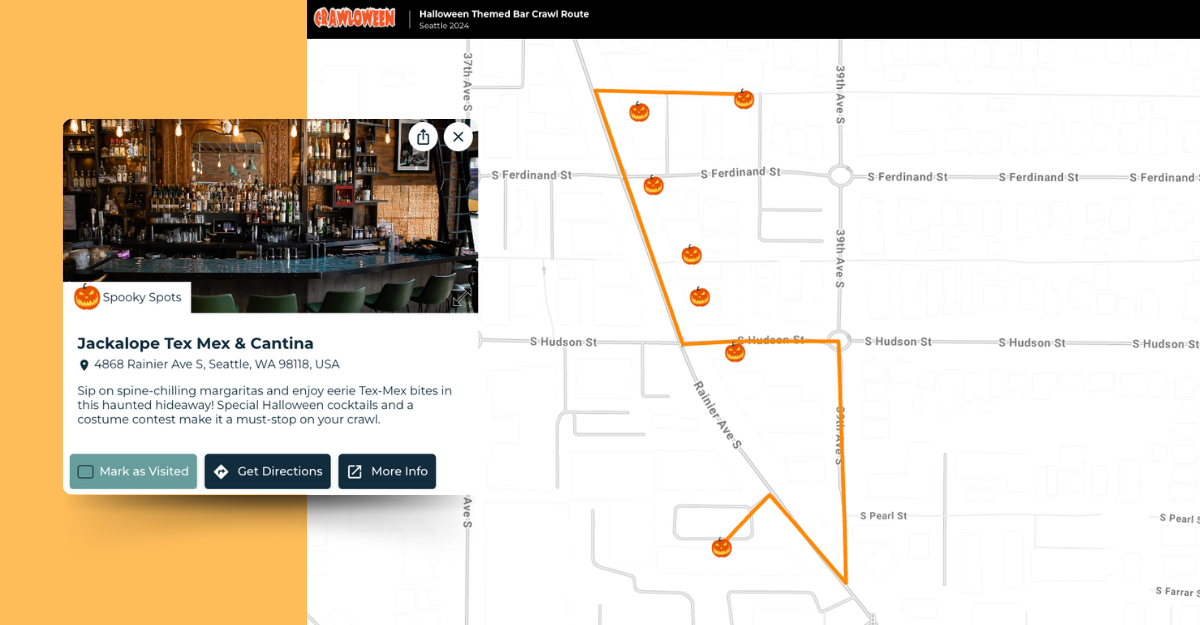Select the southernmost pumpkin marker near S Pearl St
The image size is (1200, 625).
click(721, 546)
